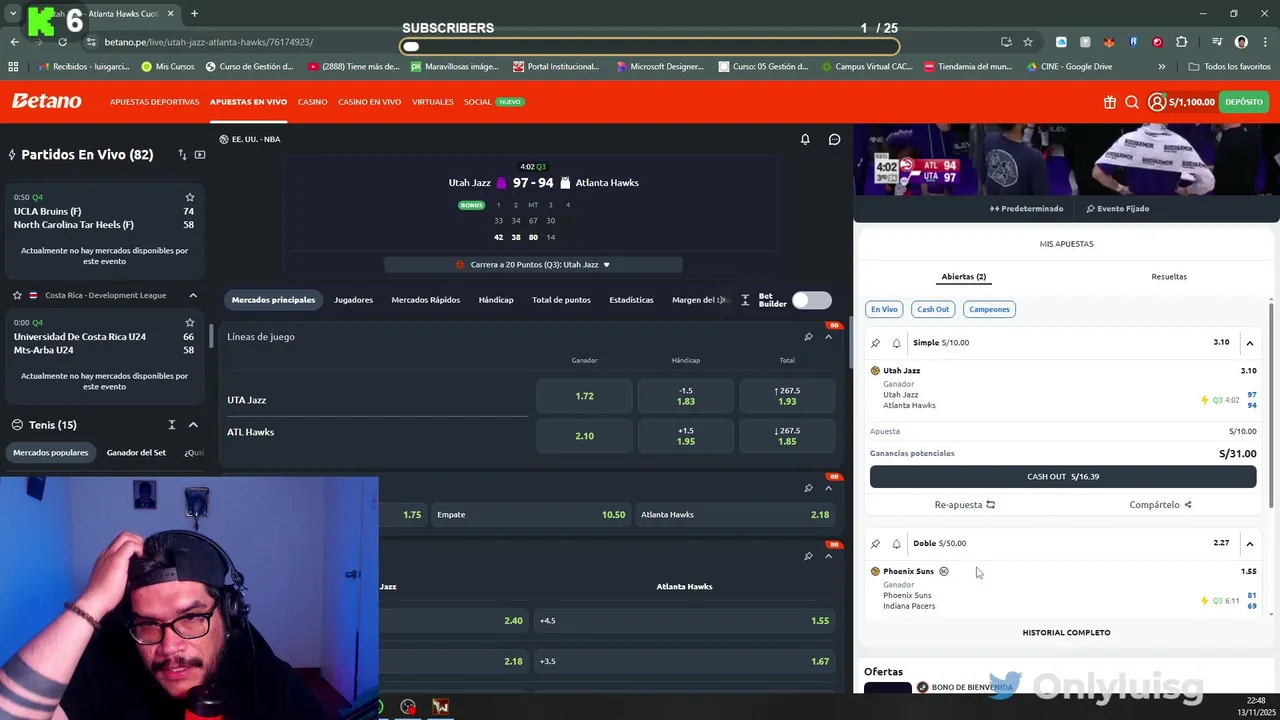Select Total de puntos tab
Screen dimensions: 1280x720
[x=561, y=300]
